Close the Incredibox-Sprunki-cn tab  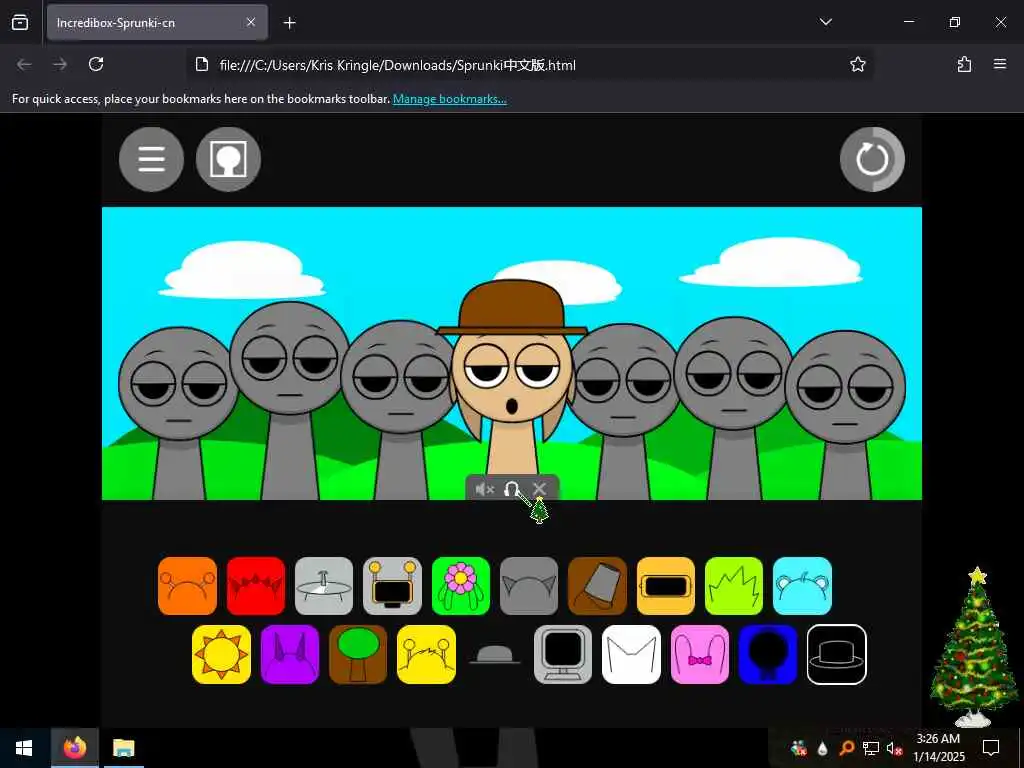click(251, 23)
